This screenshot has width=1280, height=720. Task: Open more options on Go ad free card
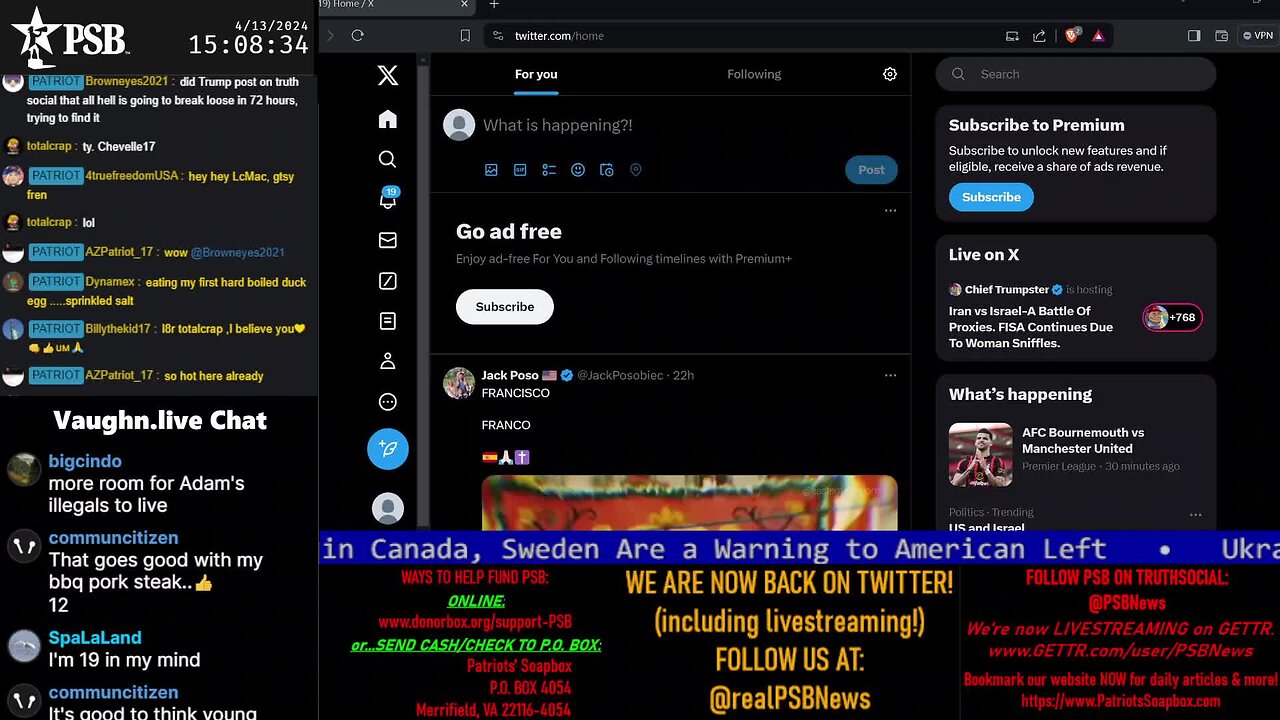(x=890, y=211)
